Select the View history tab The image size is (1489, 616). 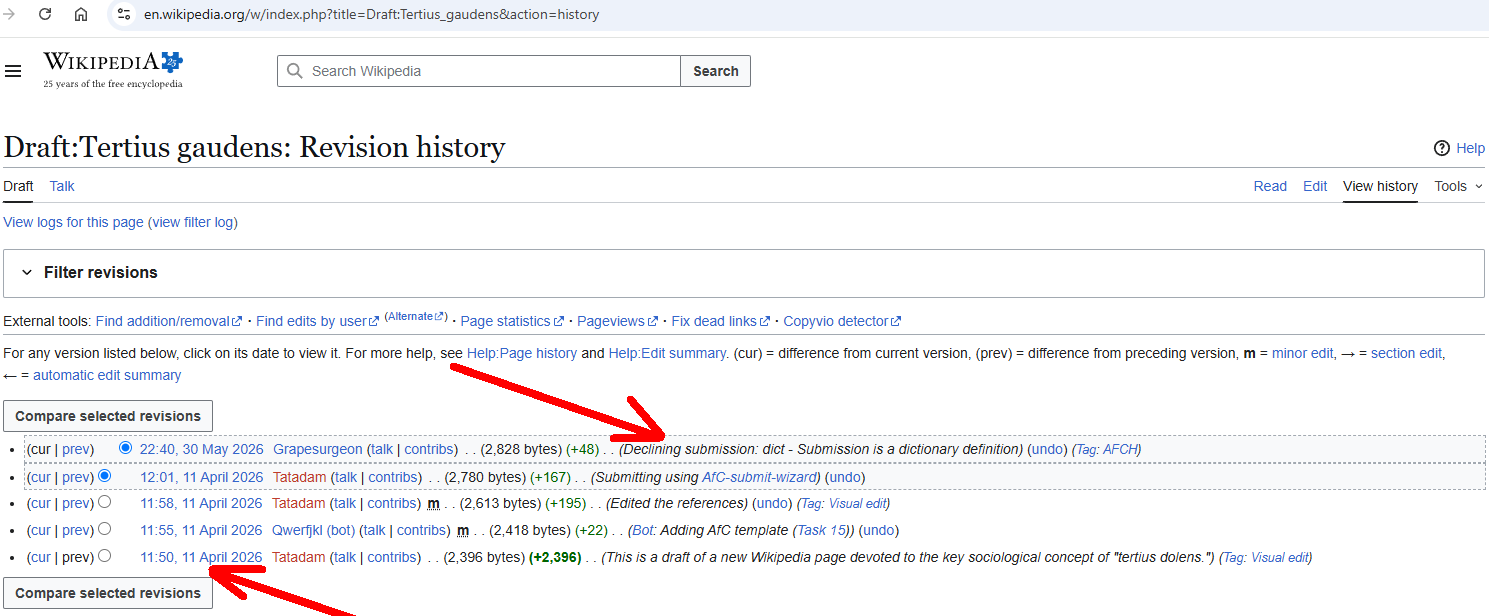click(1380, 186)
